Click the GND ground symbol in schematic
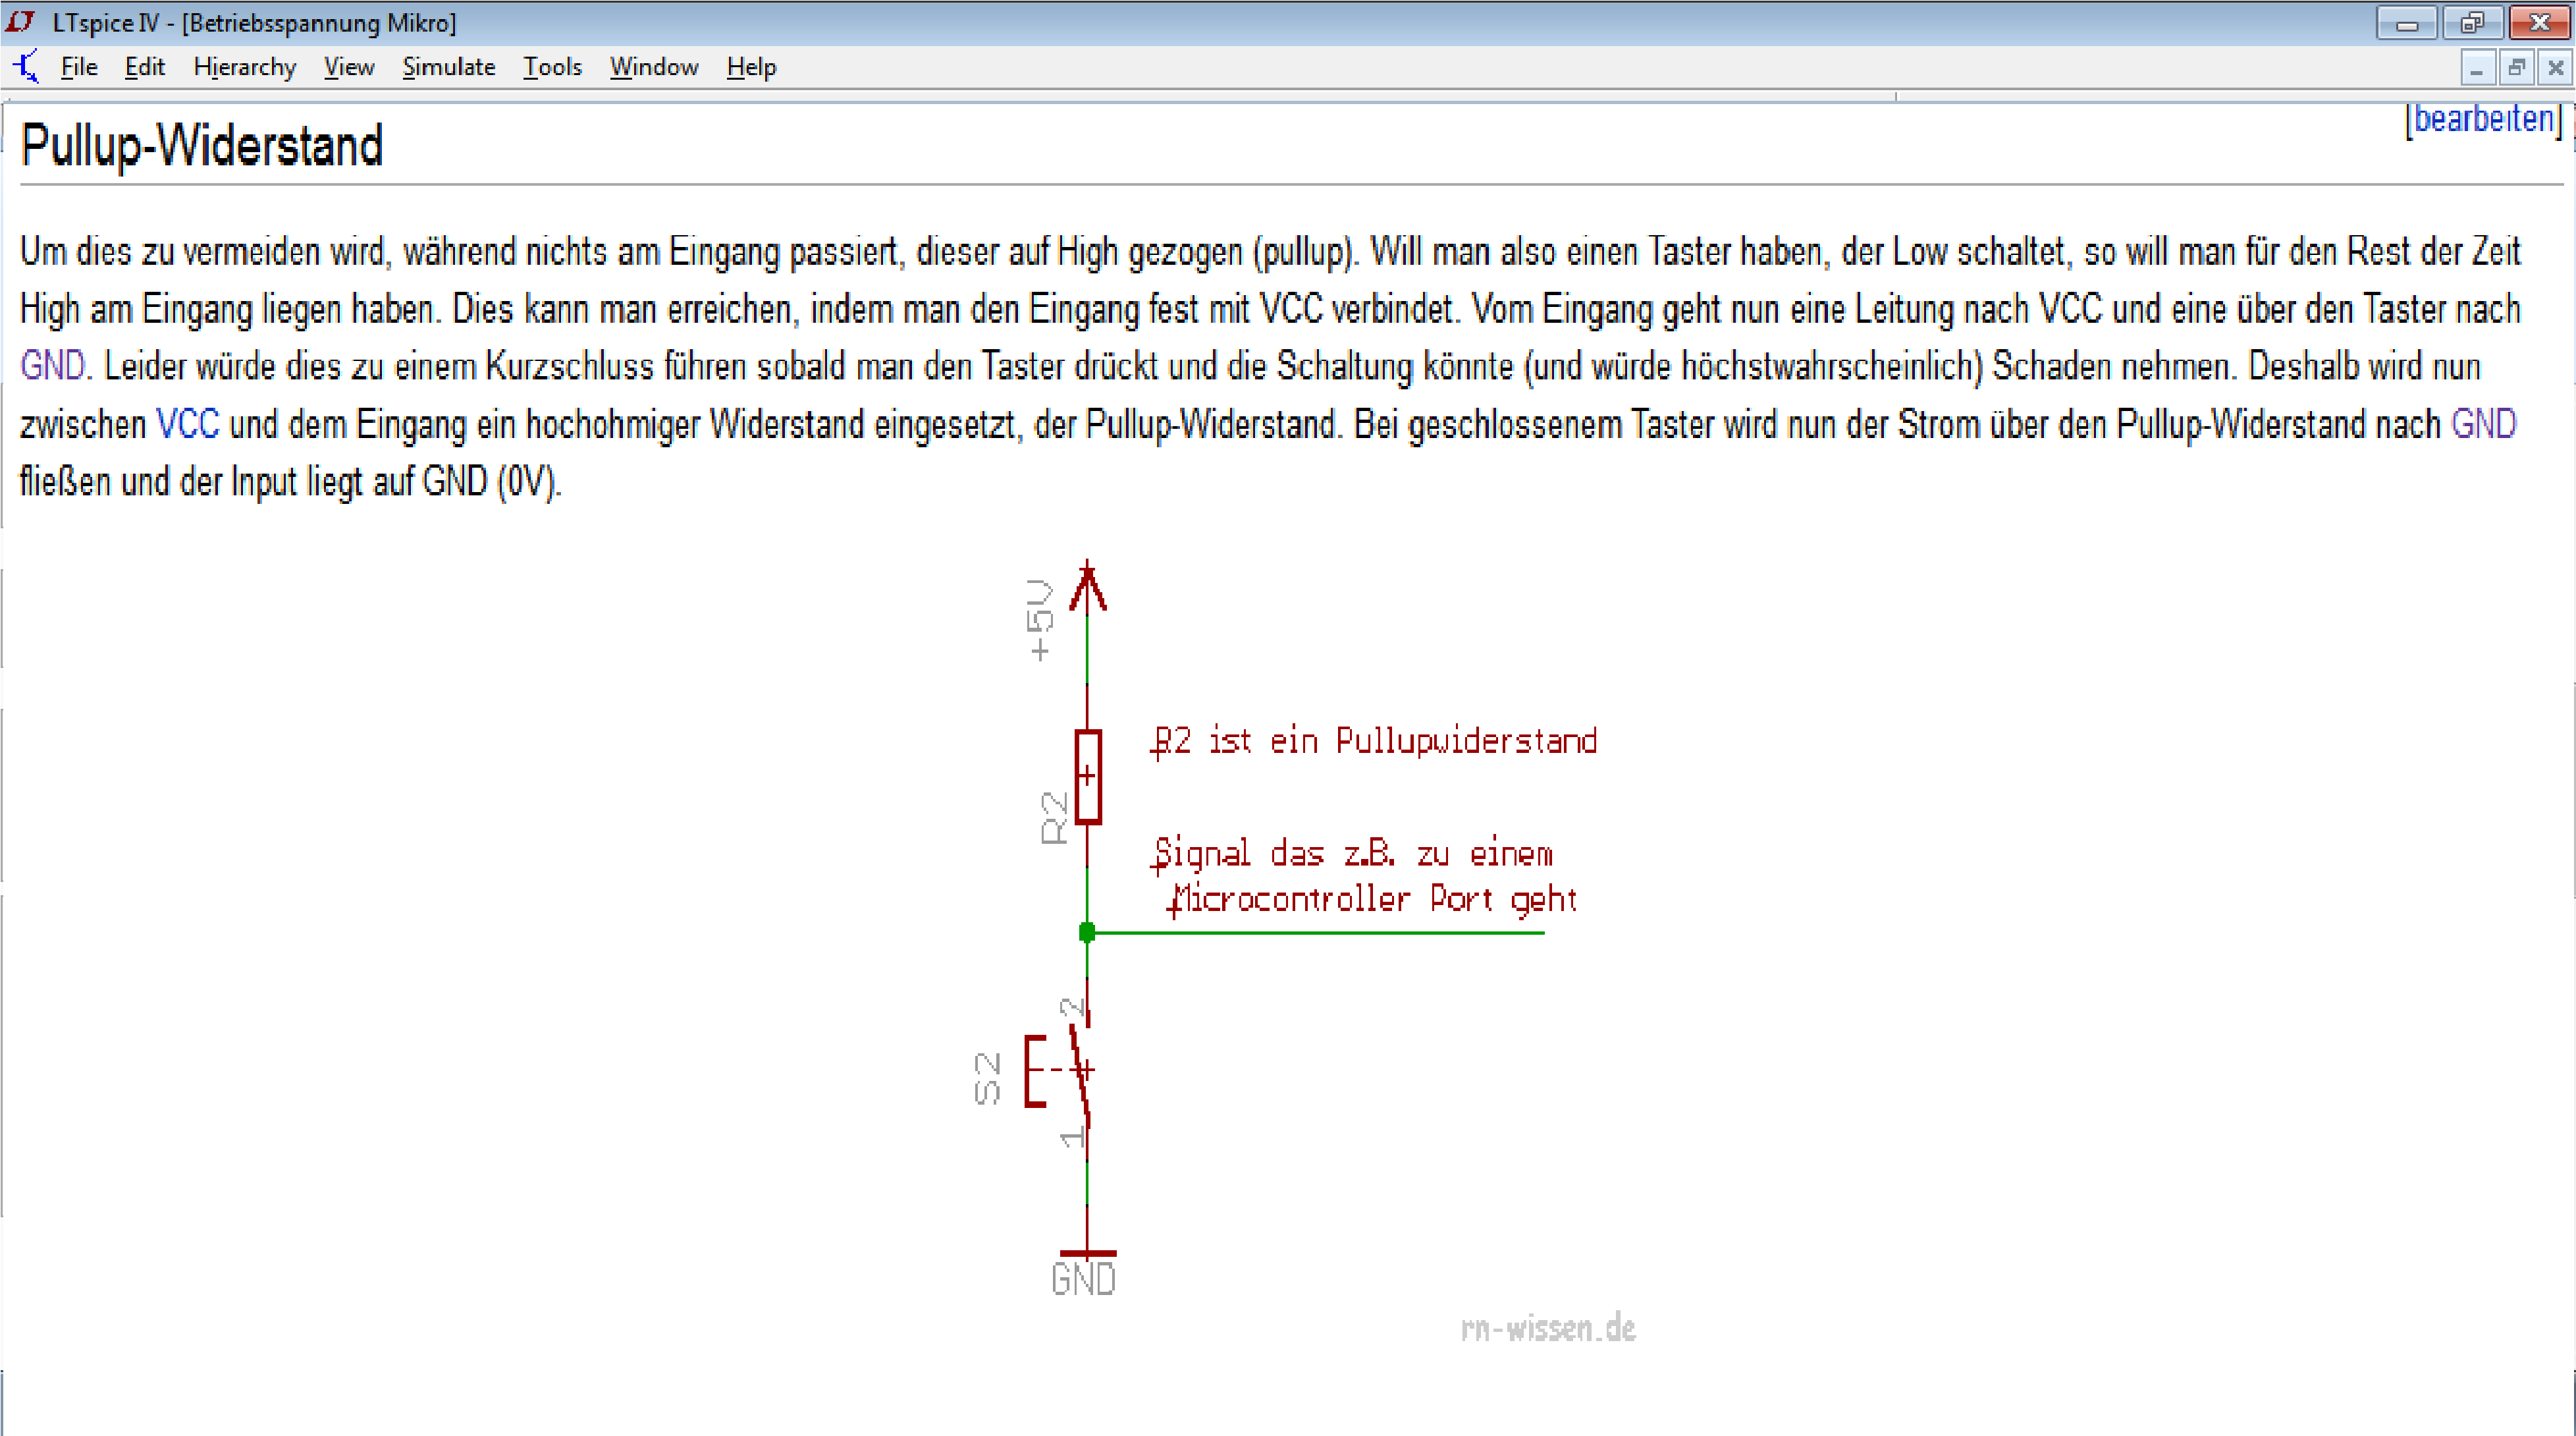2576x1436 pixels. [1087, 1253]
